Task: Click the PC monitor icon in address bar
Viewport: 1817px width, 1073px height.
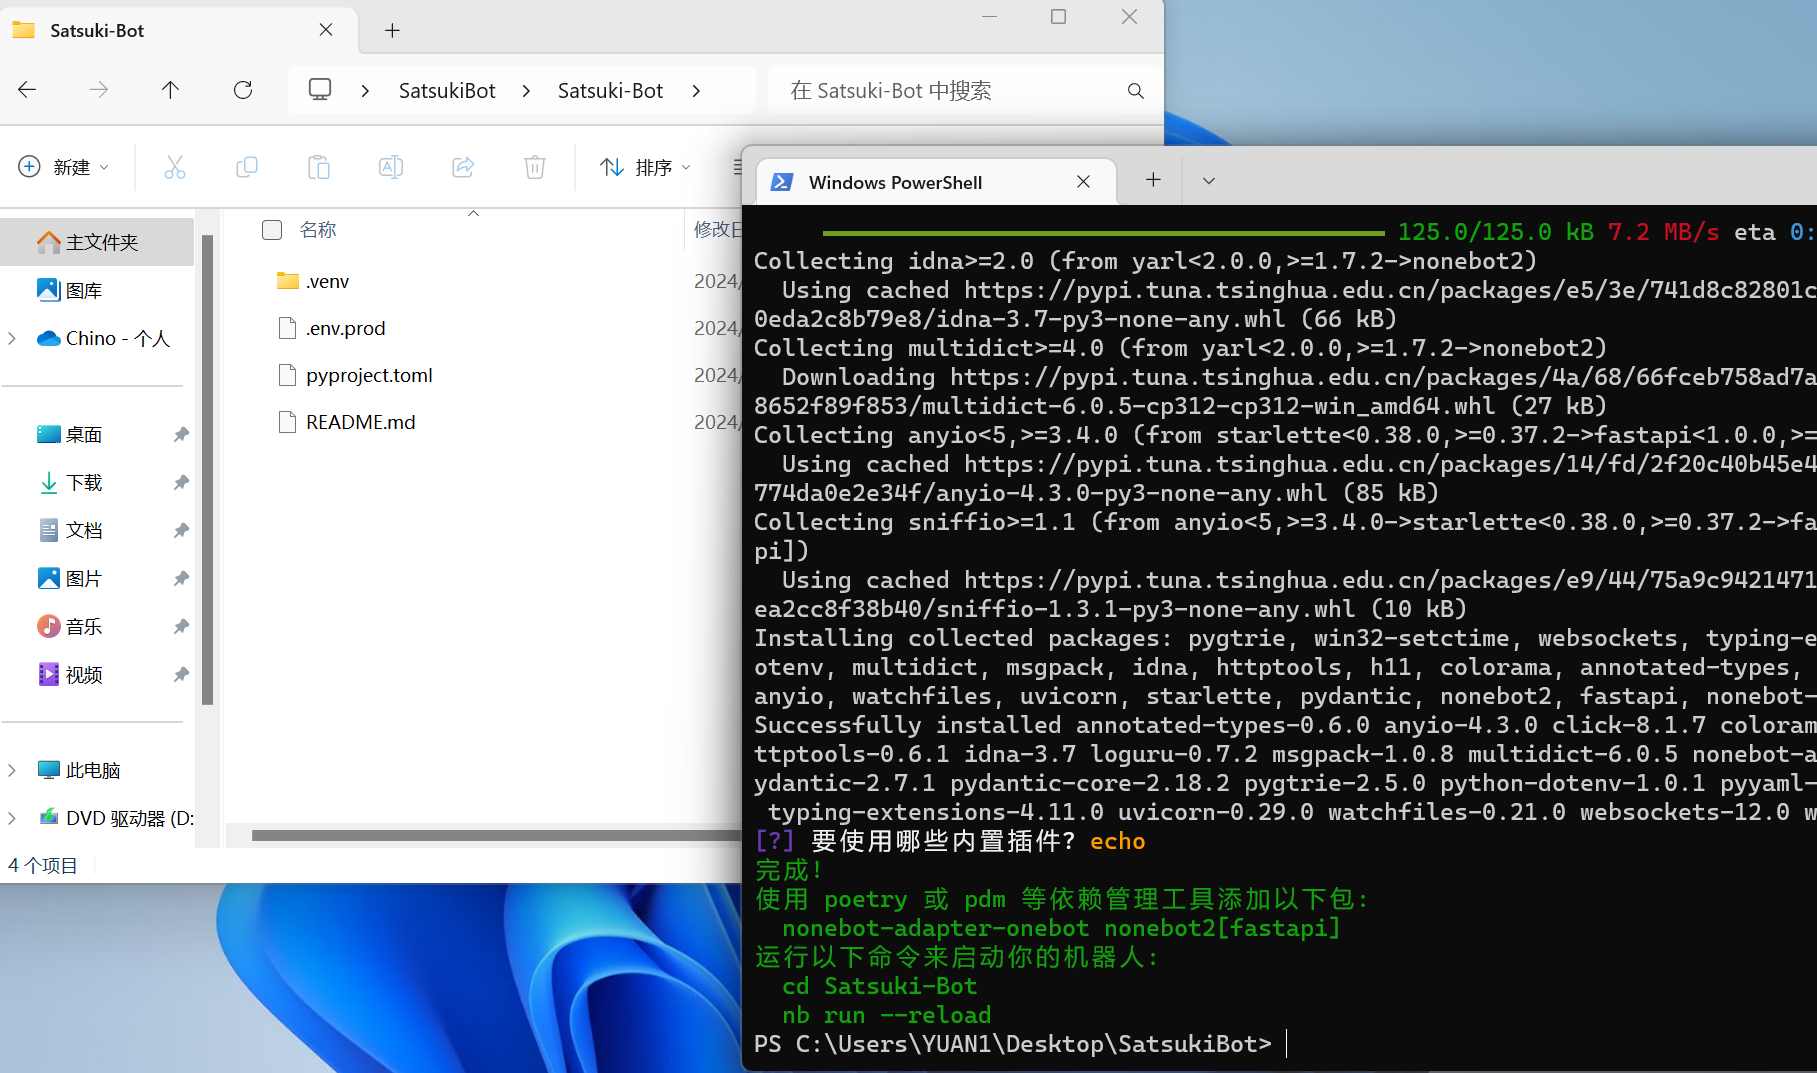Action: click(x=320, y=90)
